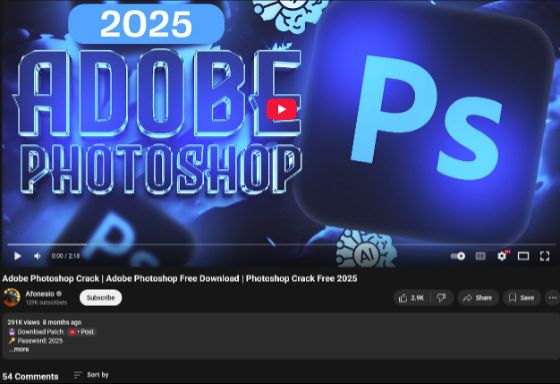The image size is (560, 384).
Task: Switch to theater mode
Action: (x=523, y=256)
